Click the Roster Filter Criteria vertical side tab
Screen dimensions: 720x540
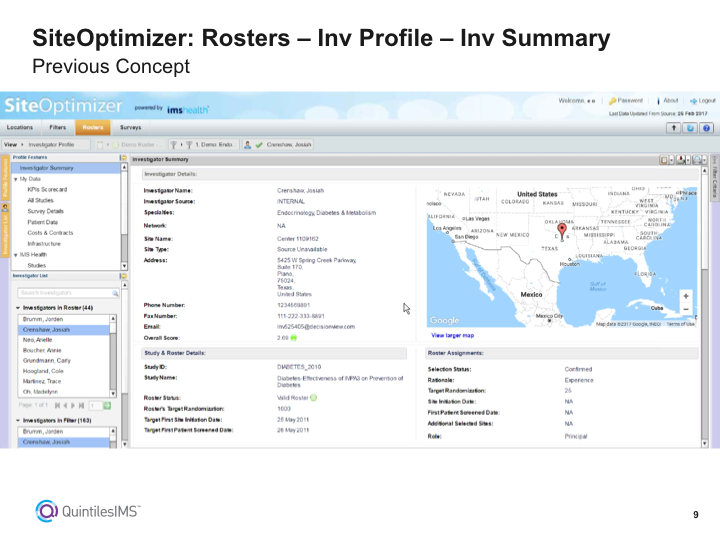point(715,178)
